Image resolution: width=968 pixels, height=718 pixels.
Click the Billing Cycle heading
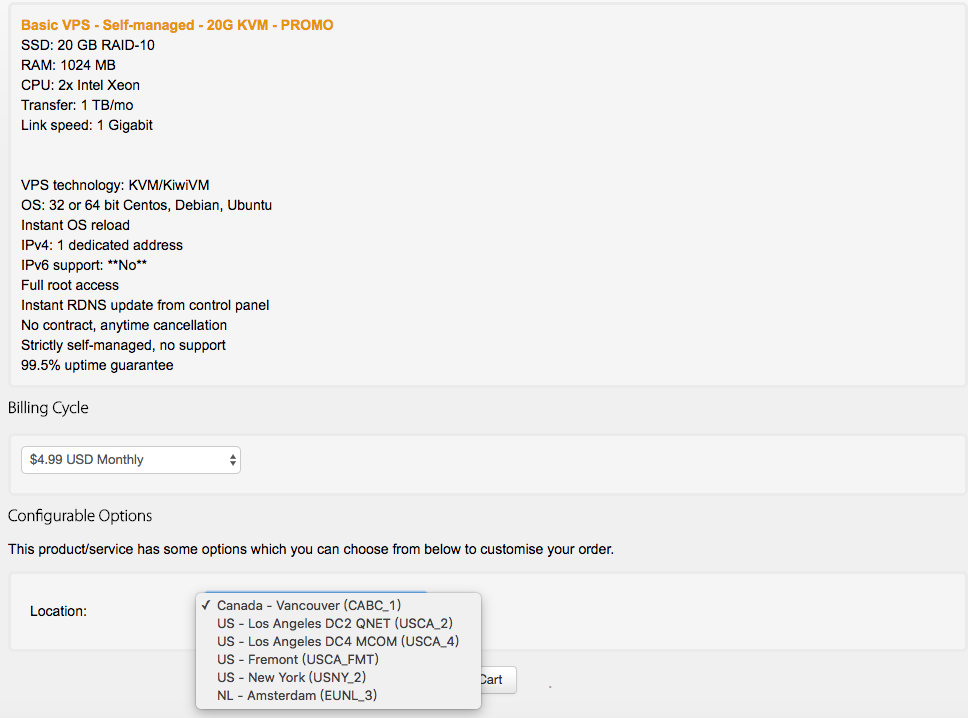click(48, 408)
